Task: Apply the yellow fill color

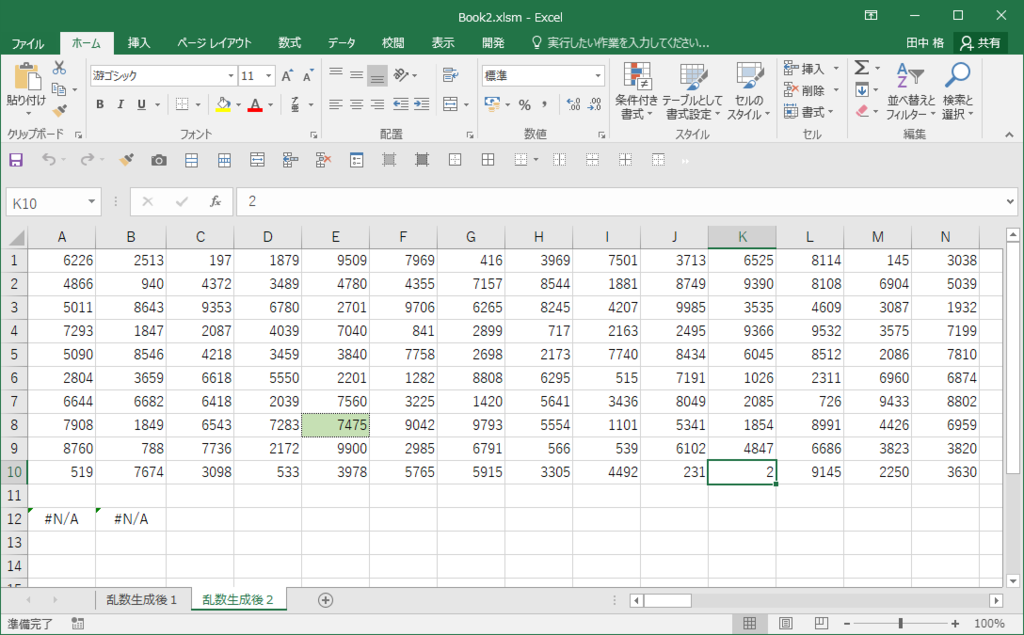Action: (x=223, y=105)
